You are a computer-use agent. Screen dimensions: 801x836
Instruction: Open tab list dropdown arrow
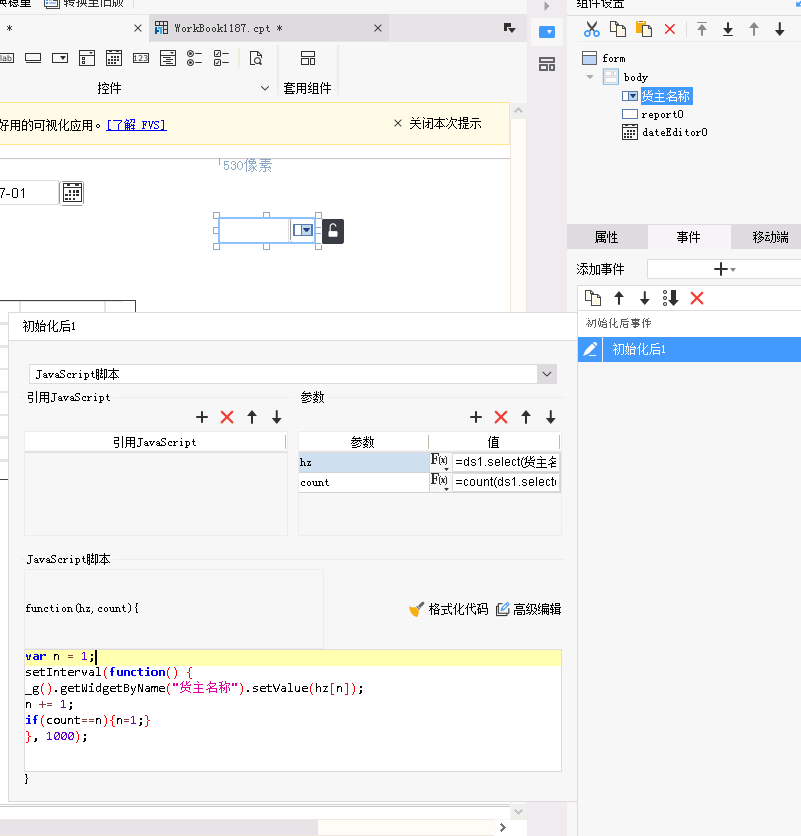tap(510, 28)
